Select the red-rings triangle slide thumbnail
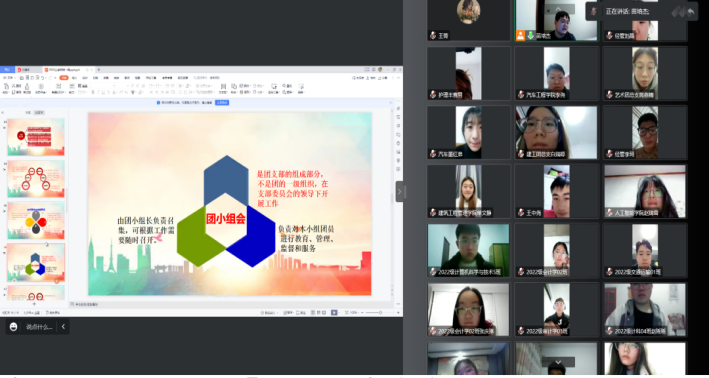Viewport: 709px width, 378px height. 36,179
